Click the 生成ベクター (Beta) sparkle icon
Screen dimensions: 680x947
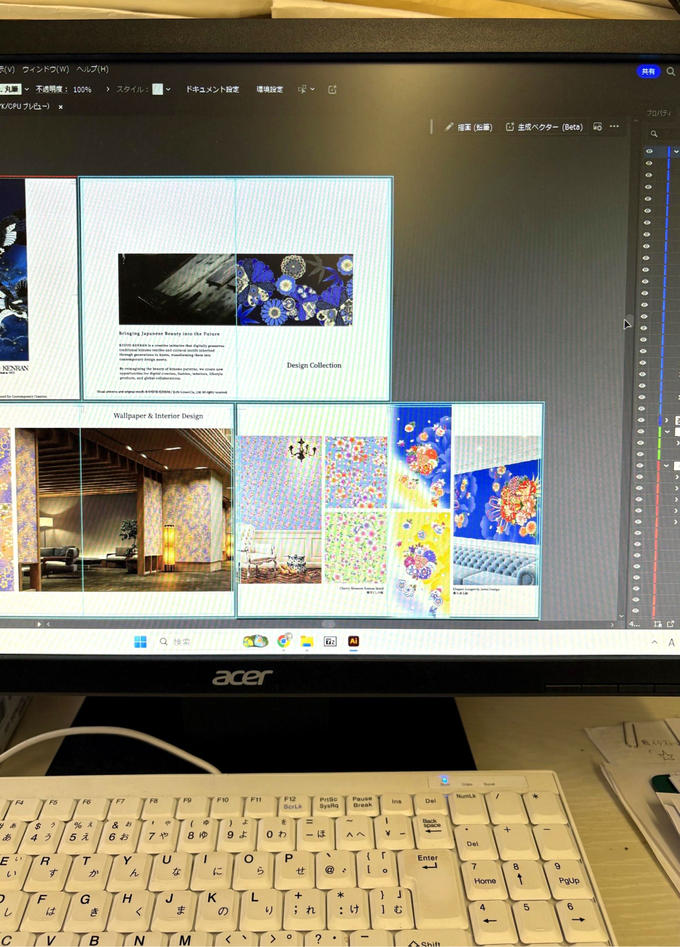[510, 127]
